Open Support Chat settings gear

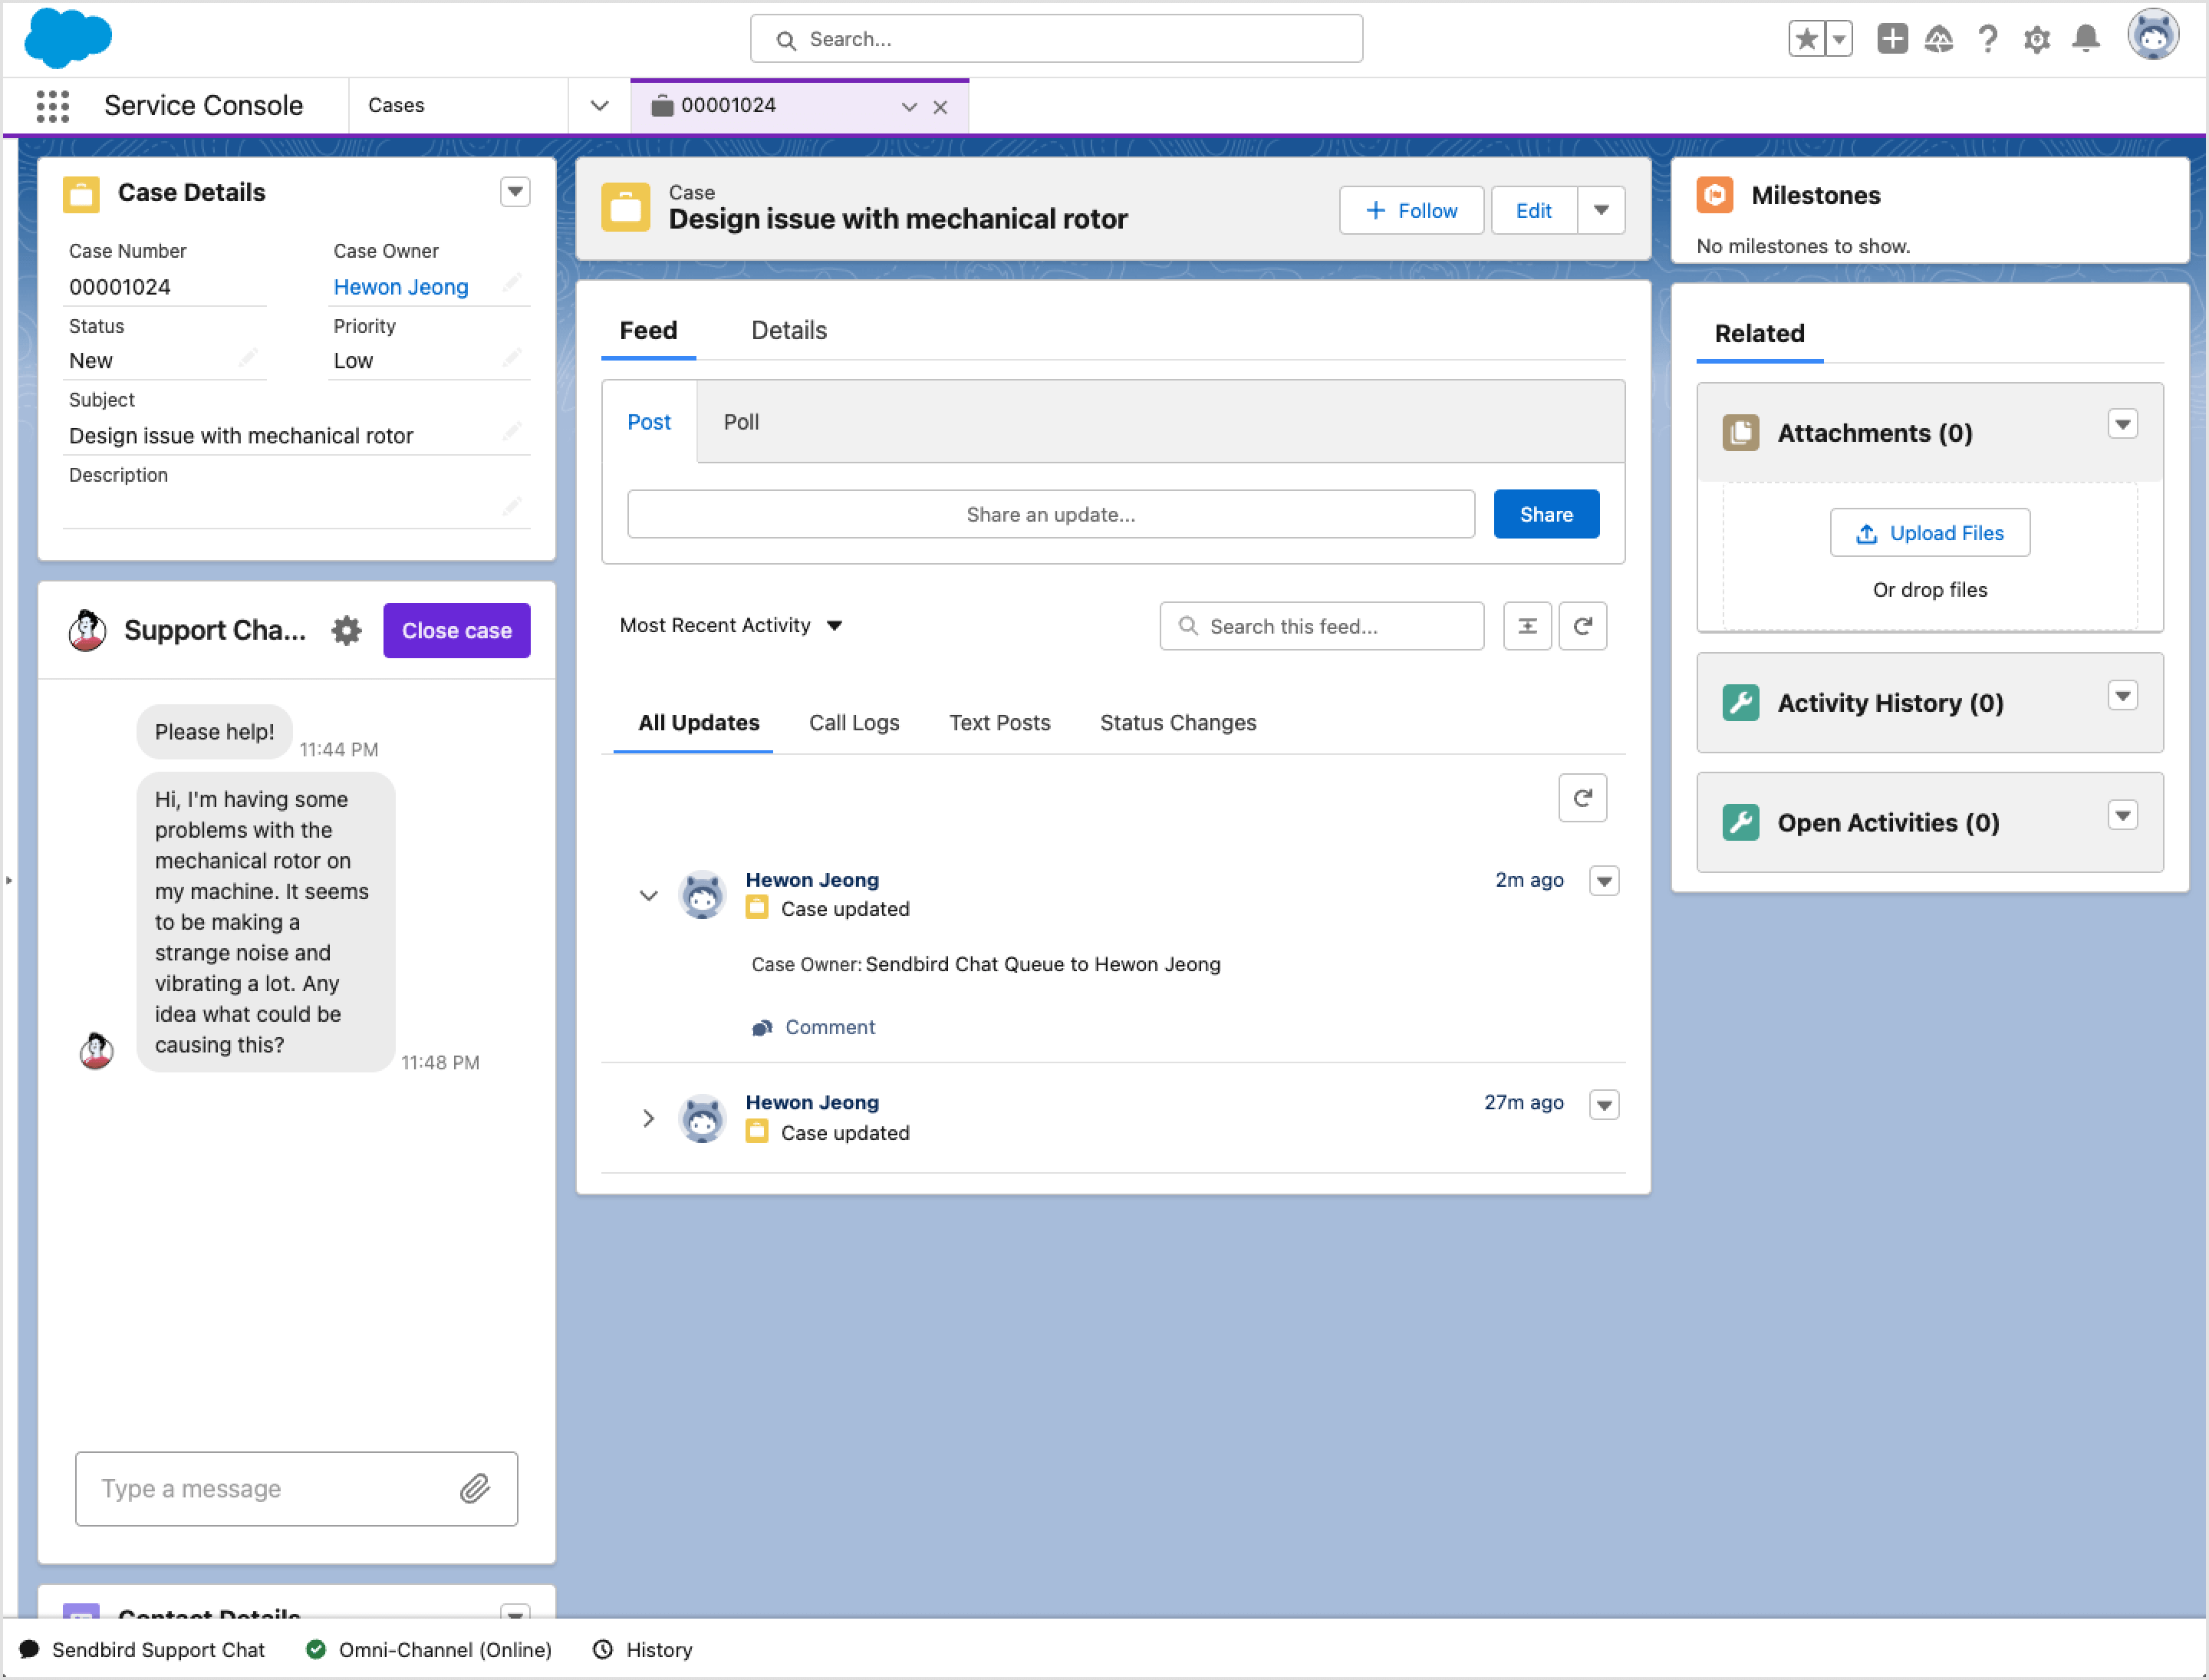click(345, 630)
